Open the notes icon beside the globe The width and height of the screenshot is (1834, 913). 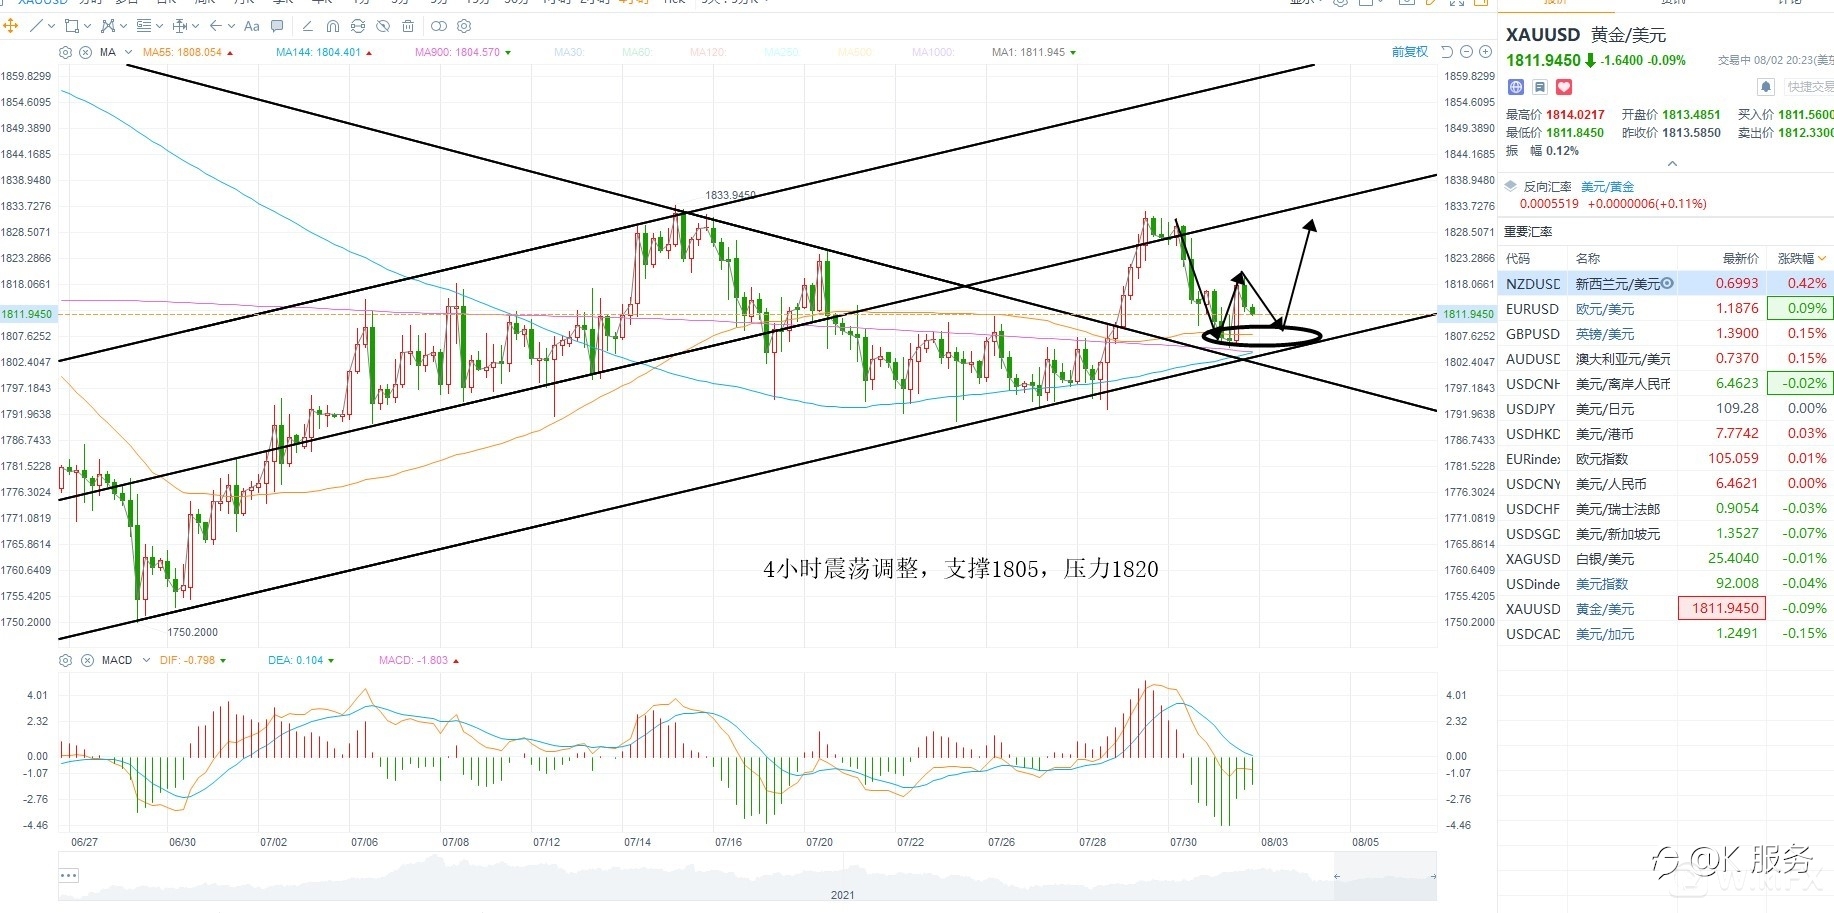pos(1540,87)
